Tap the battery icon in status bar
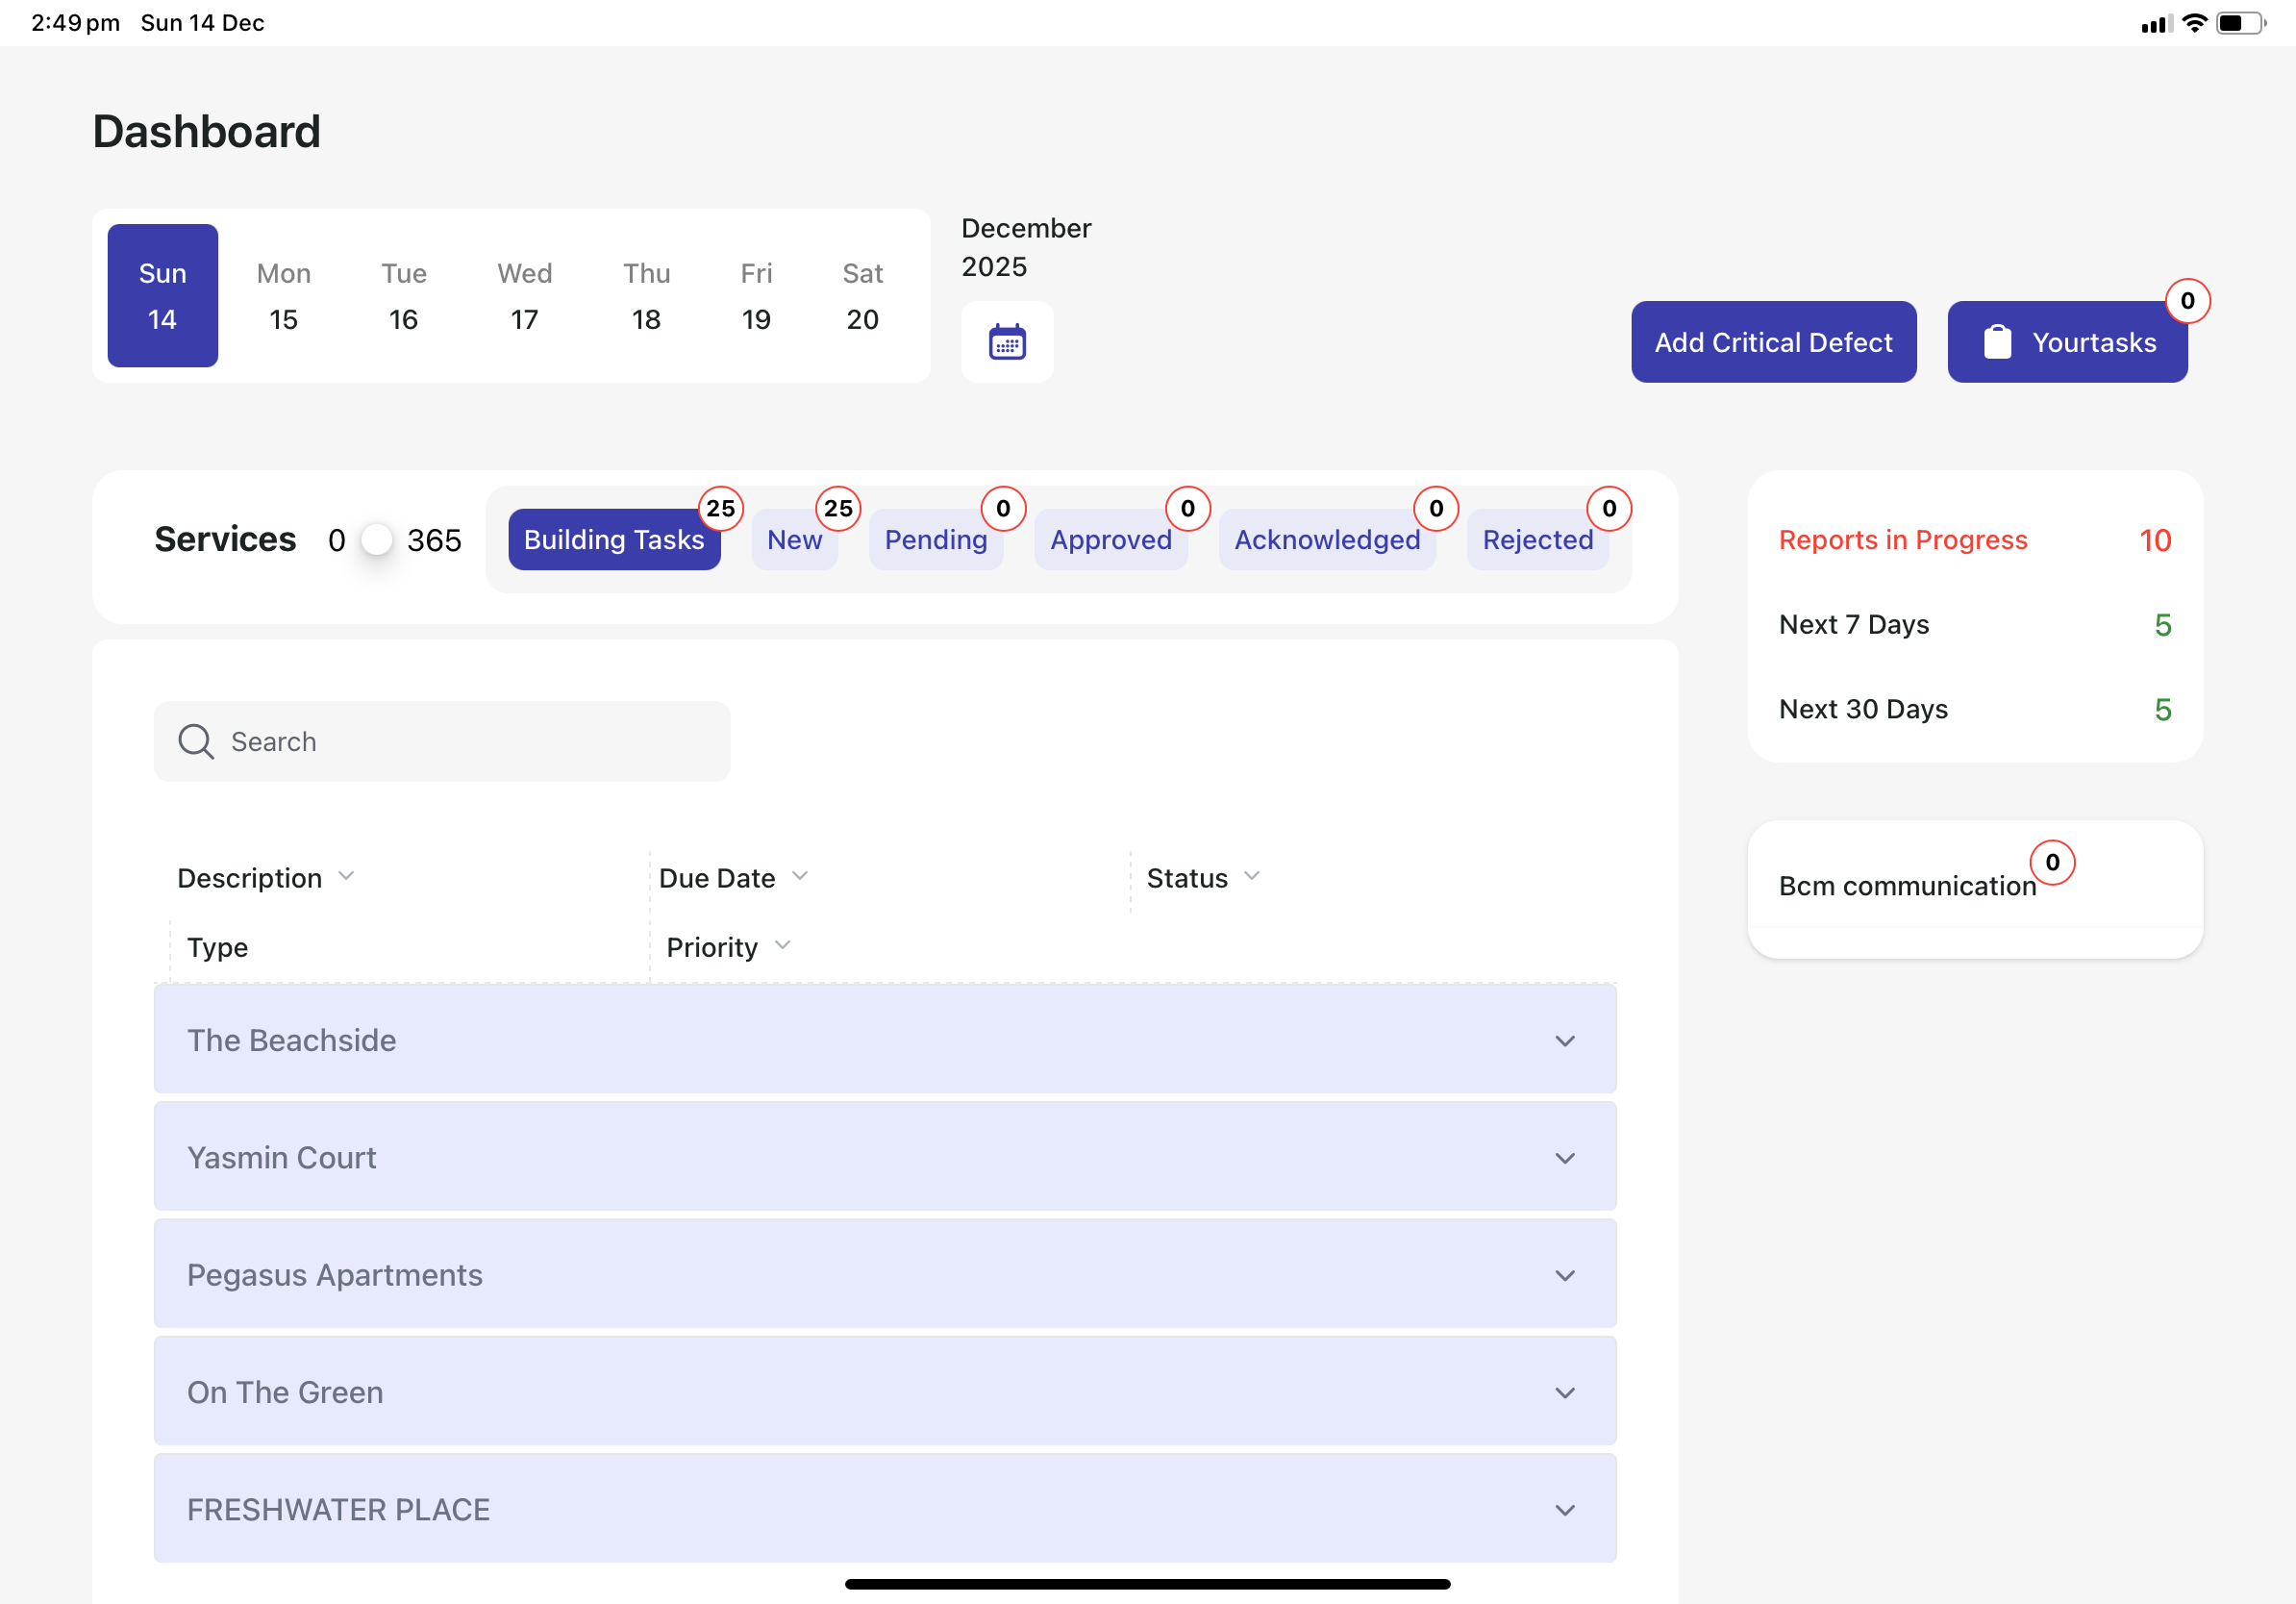The width and height of the screenshot is (2296, 1604). tap(2240, 23)
